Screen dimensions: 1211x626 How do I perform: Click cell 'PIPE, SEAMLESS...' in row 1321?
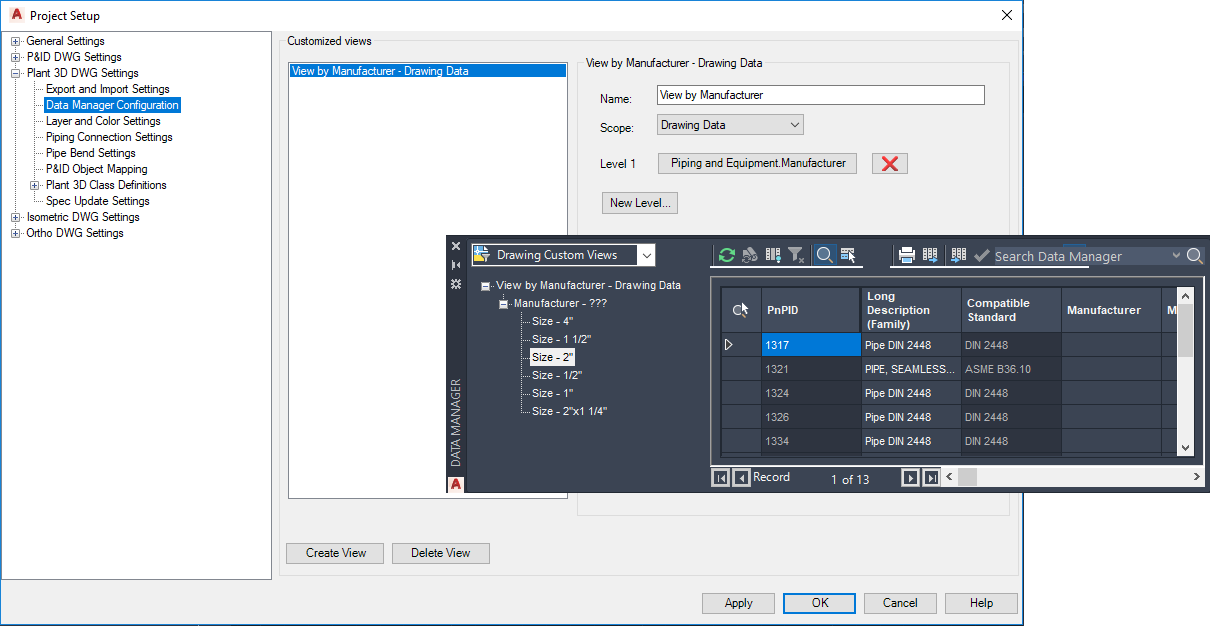[911, 369]
